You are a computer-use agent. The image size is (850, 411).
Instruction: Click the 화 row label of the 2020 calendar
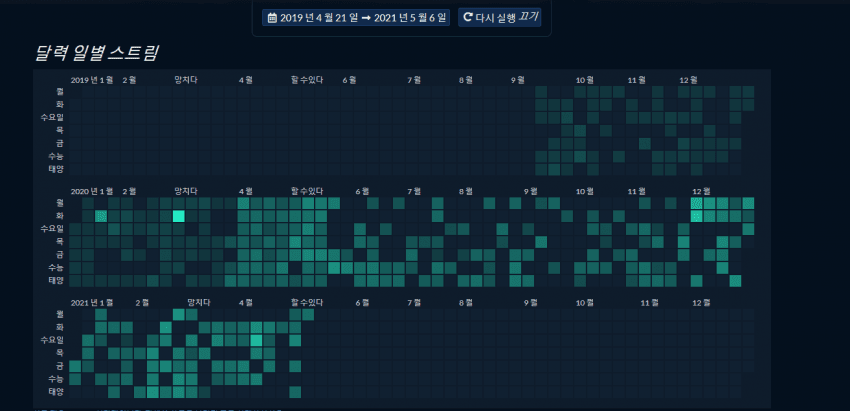tap(60, 216)
